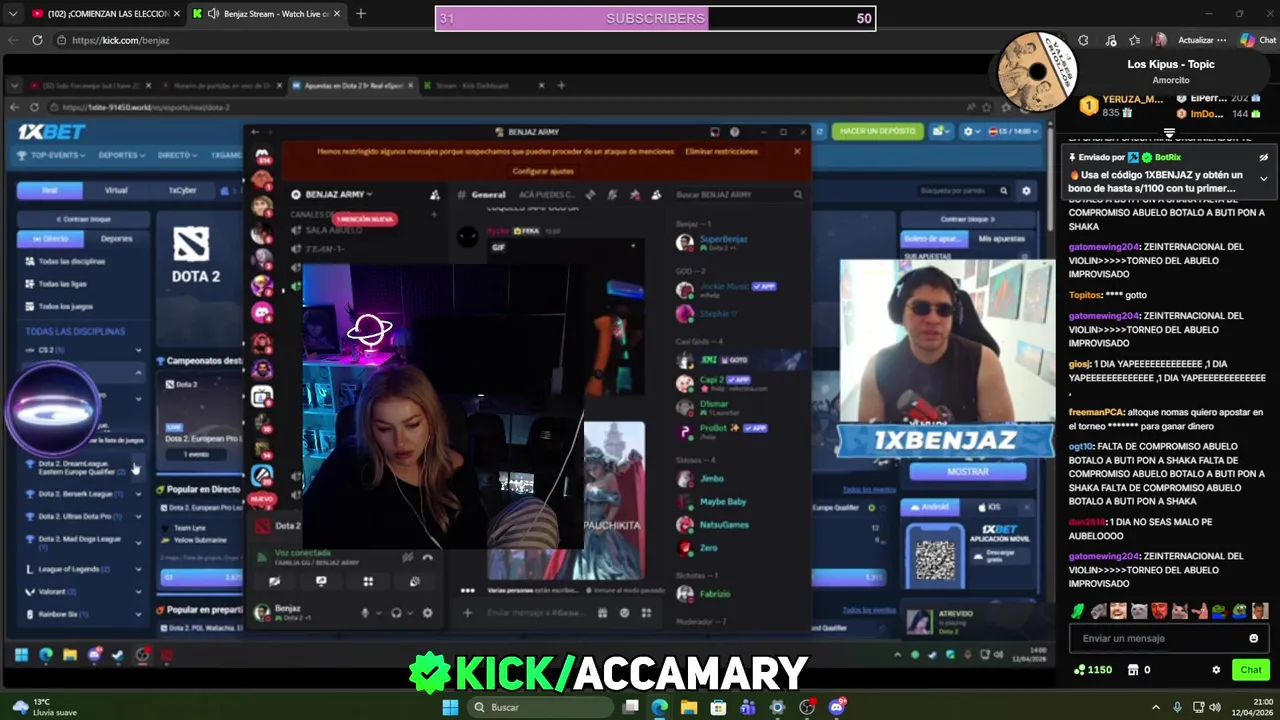The height and width of the screenshot is (720, 1280).
Task: Open File Explorer from taskbar
Action: click(689, 707)
